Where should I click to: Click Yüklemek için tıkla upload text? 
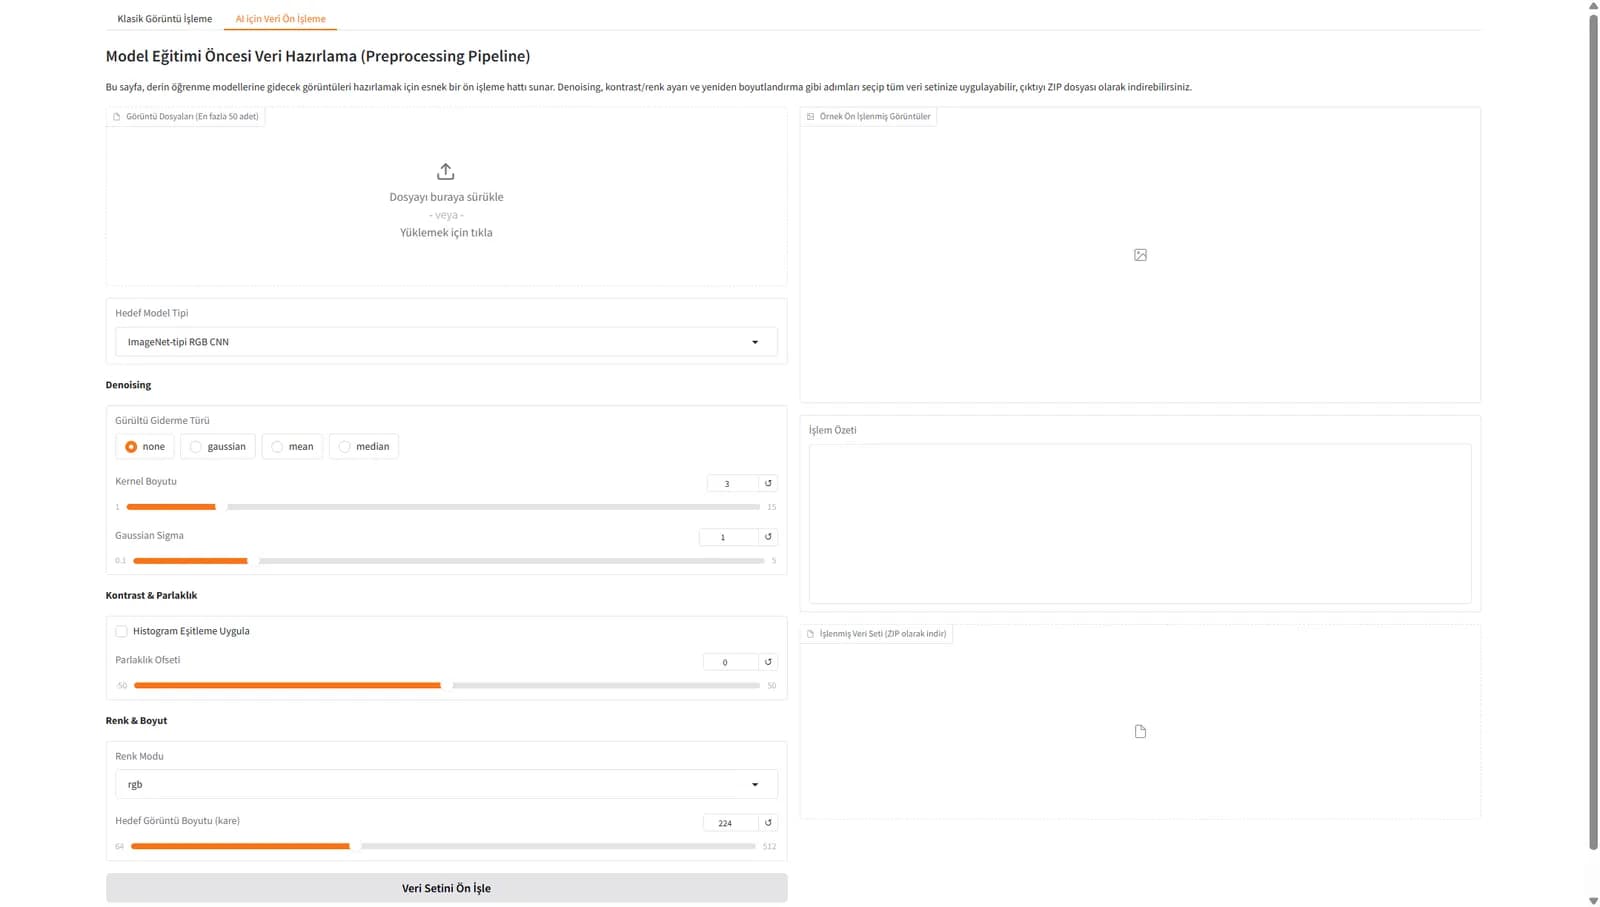click(x=446, y=233)
